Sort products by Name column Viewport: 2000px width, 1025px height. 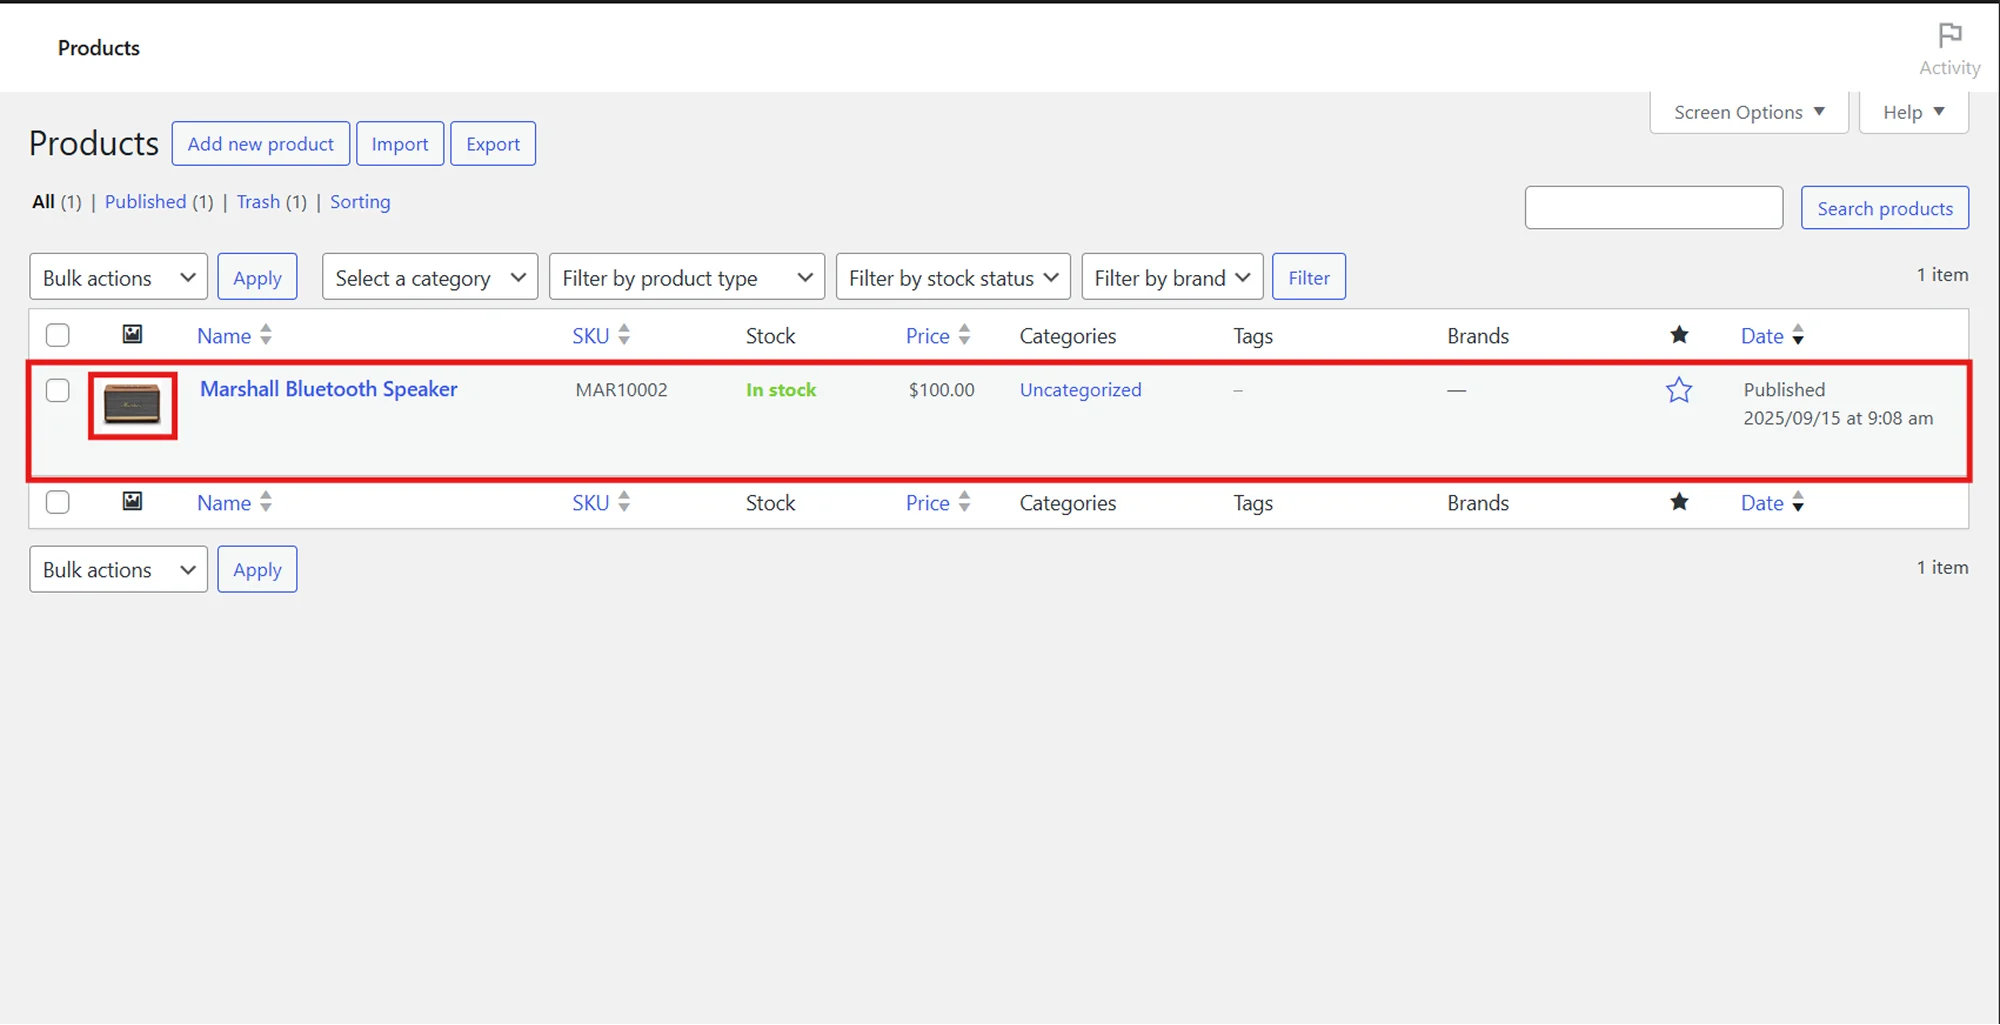[226, 335]
